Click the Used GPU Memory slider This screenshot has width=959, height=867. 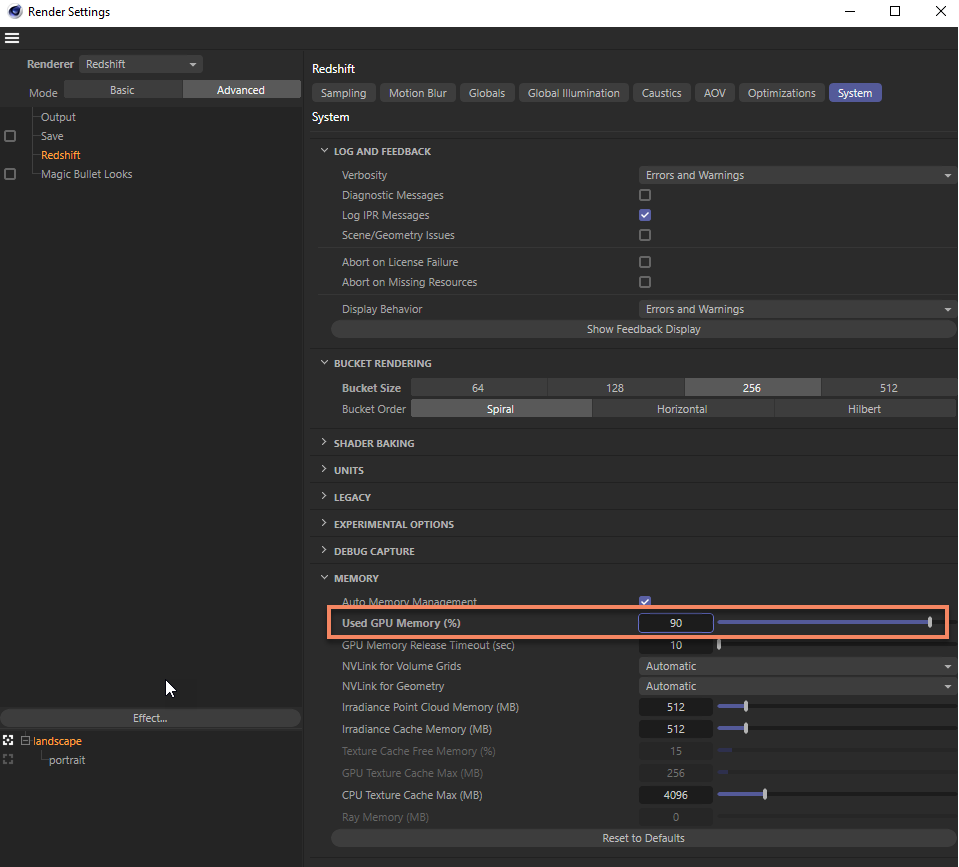(x=825, y=623)
